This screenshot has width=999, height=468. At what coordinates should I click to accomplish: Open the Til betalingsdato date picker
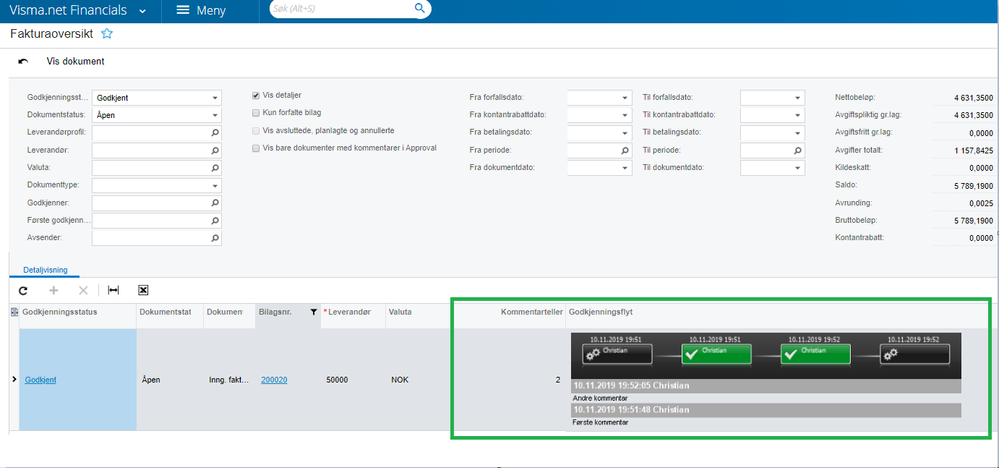click(x=797, y=133)
